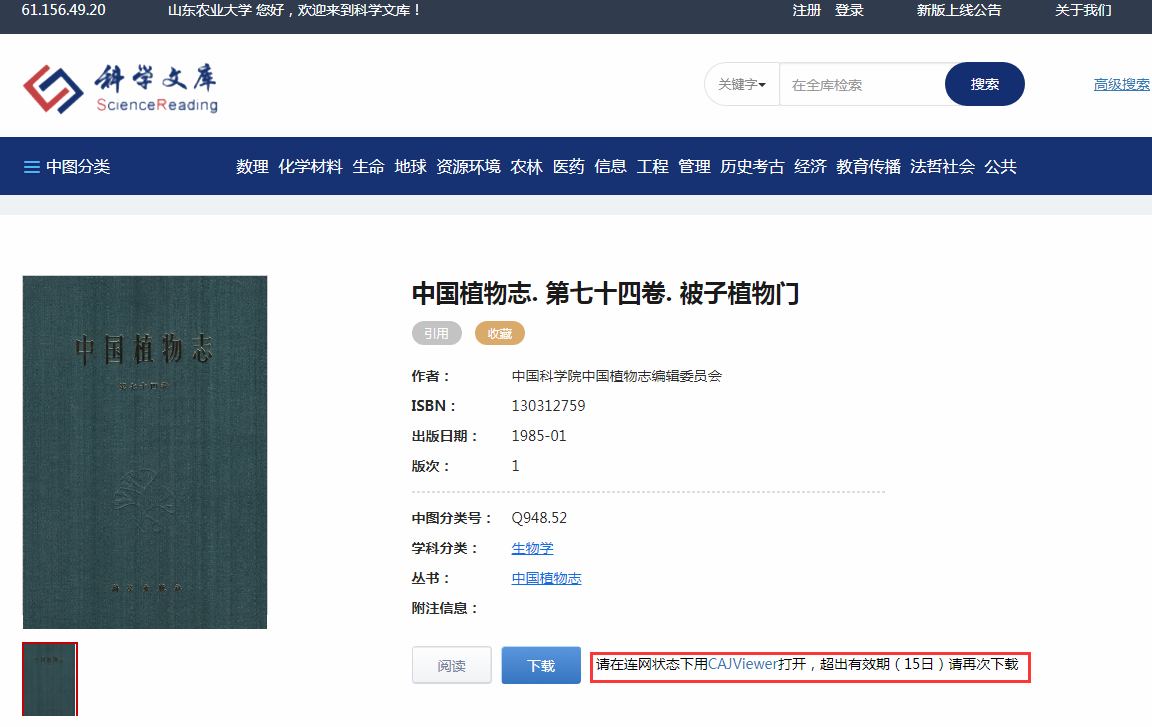Click the 登录 login link

pyautogui.click(x=849, y=10)
